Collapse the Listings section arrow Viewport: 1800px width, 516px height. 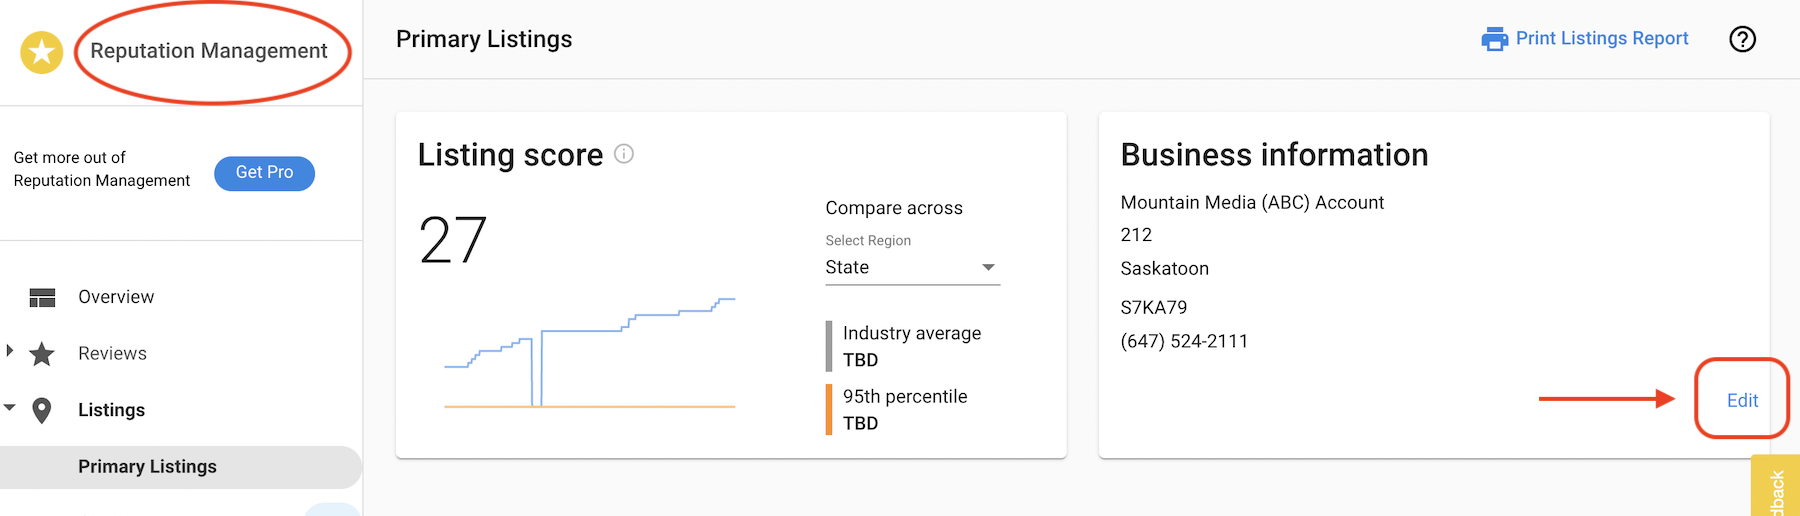point(10,407)
